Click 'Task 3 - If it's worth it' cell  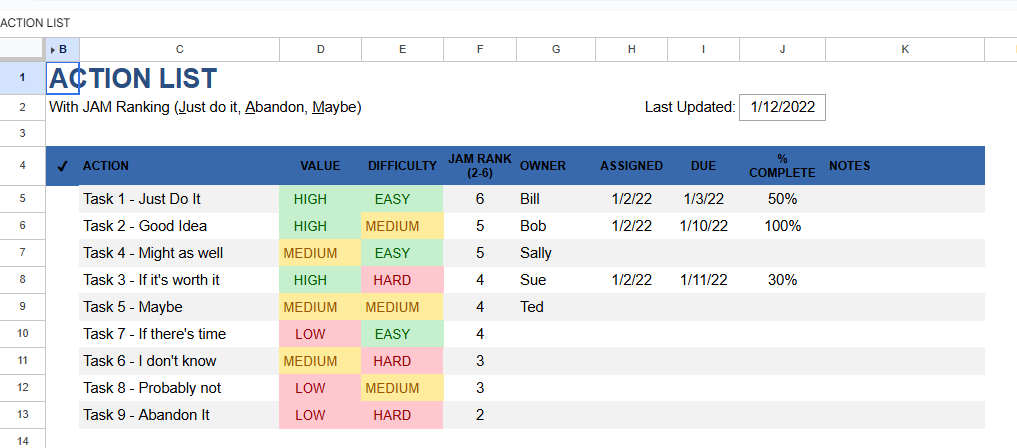(x=180, y=280)
